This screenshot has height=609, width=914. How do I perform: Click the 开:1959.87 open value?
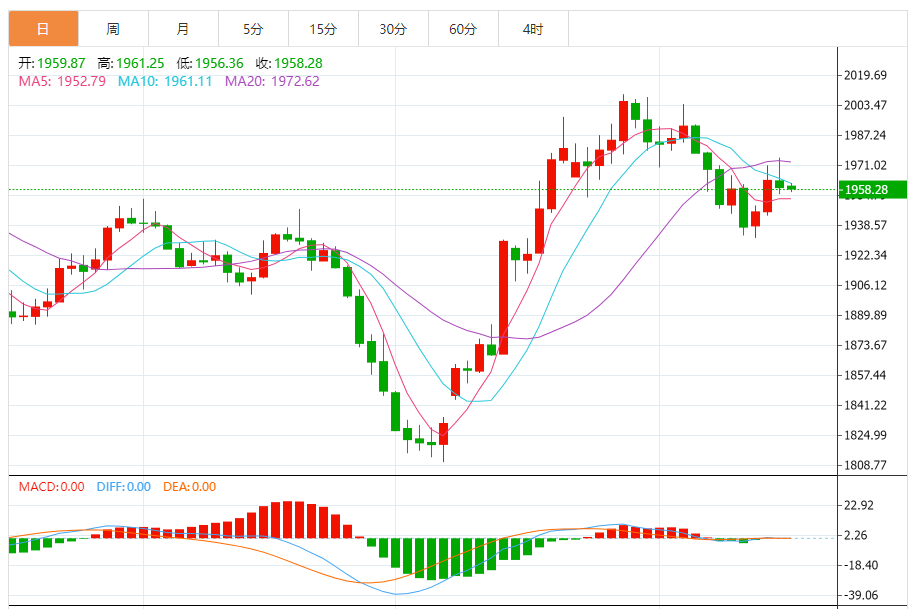pos(52,63)
